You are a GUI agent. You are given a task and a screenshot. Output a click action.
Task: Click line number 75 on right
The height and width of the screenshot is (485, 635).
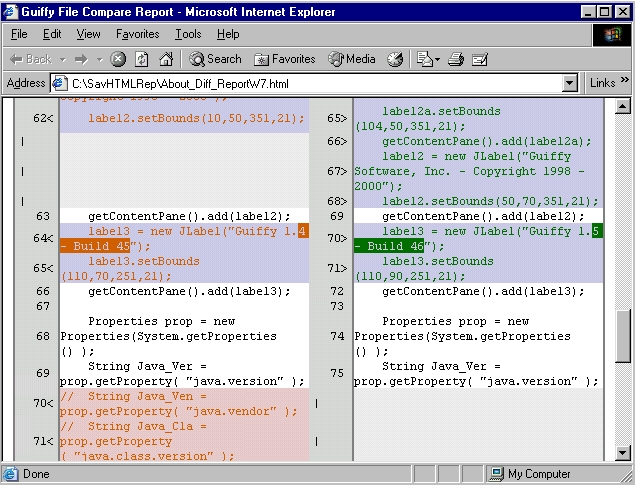tap(337, 373)
